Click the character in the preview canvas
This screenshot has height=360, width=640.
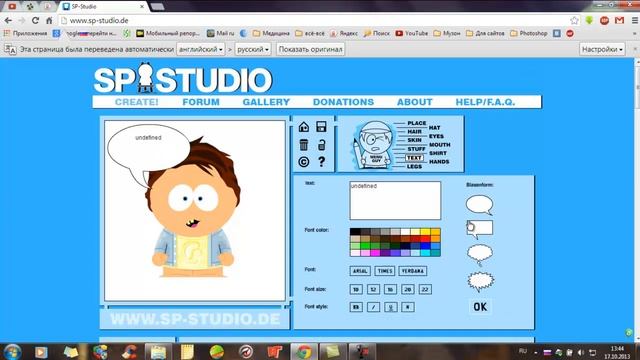click(193, 208)
